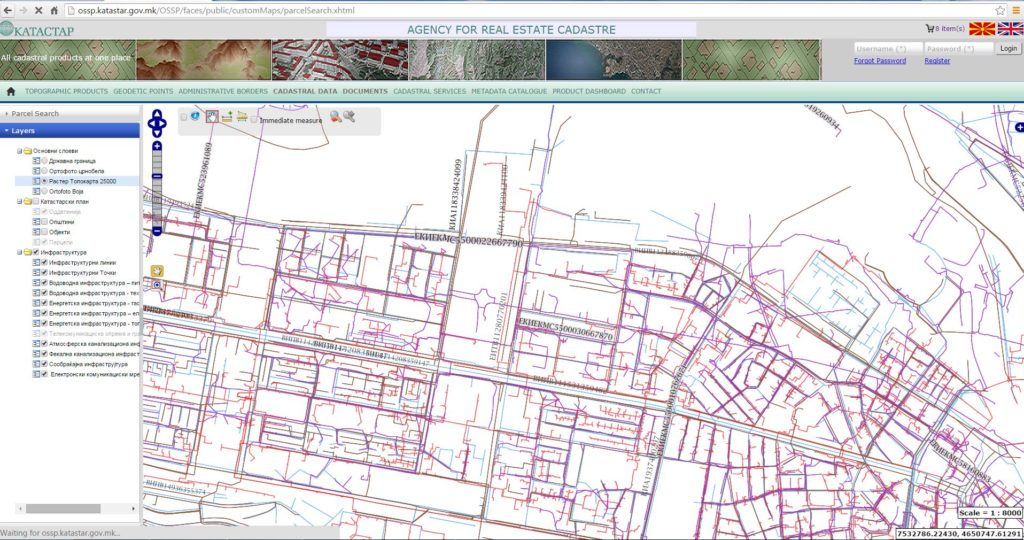Click the pan direction compass control
This screenshot has height=540, width=1024.
point(156,124)
